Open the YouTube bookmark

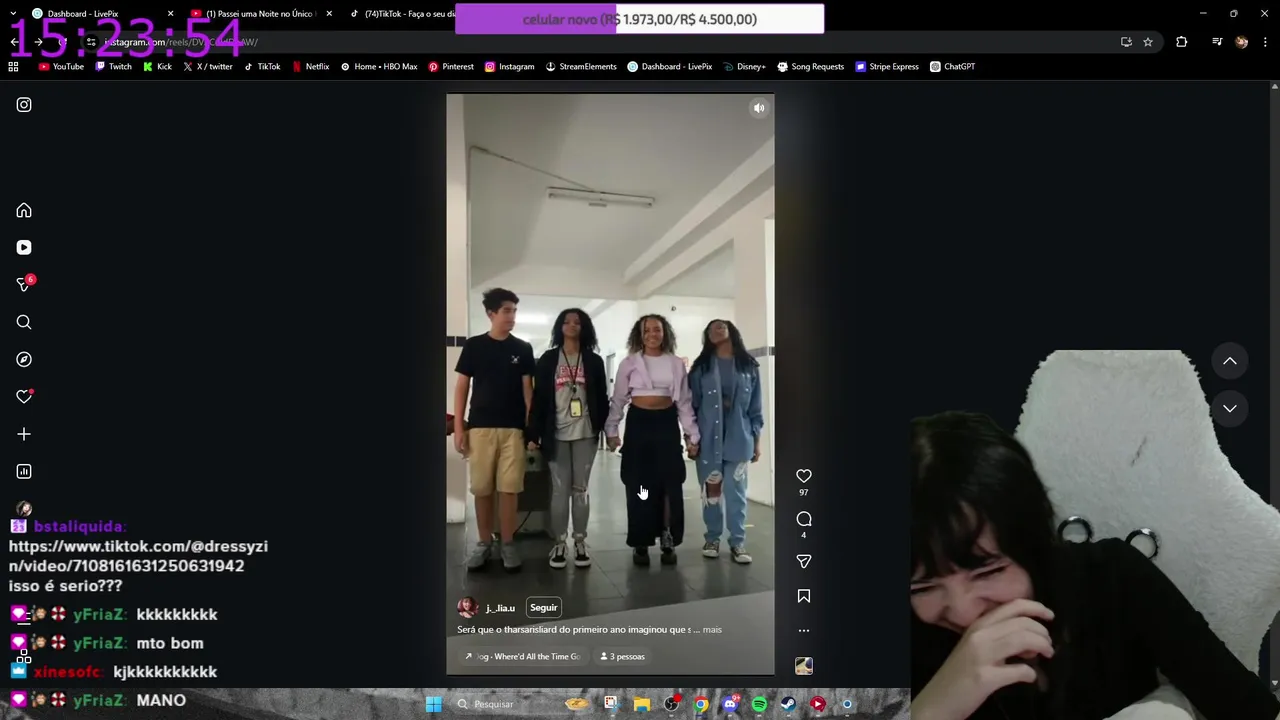[x=62, y=67]
